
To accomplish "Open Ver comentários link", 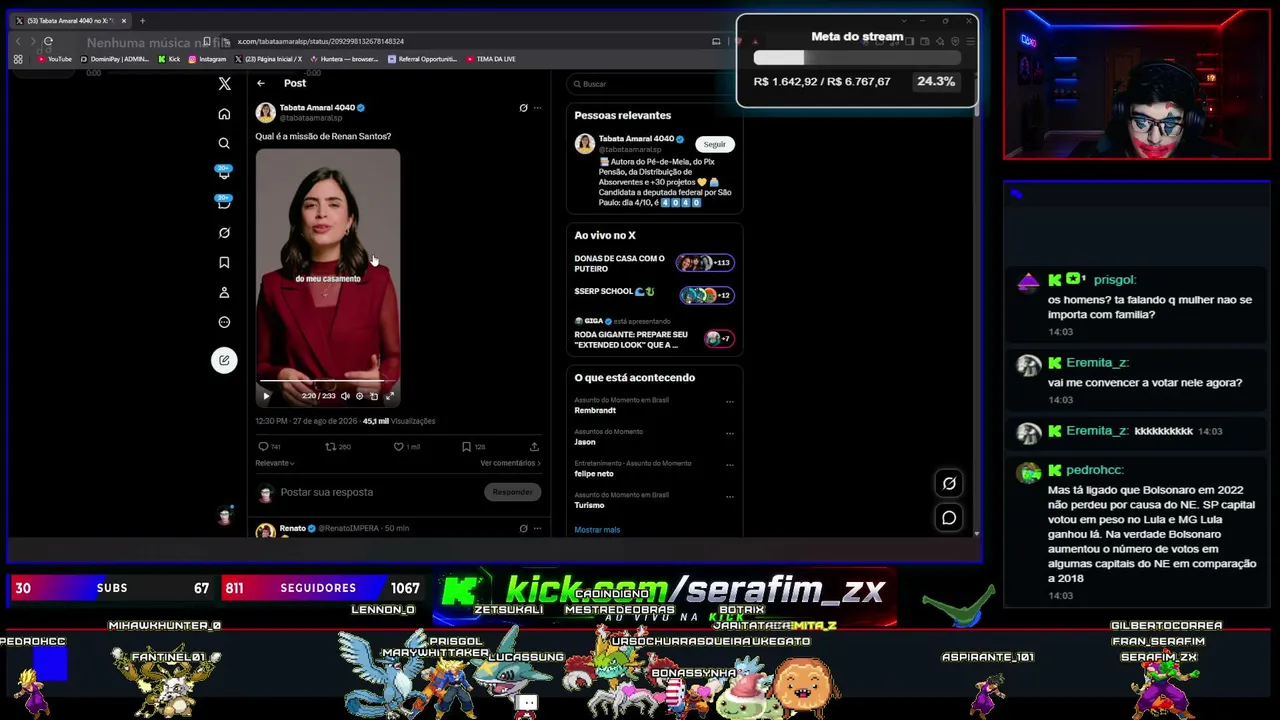I will pyautogui.click(x=510, y=463).
